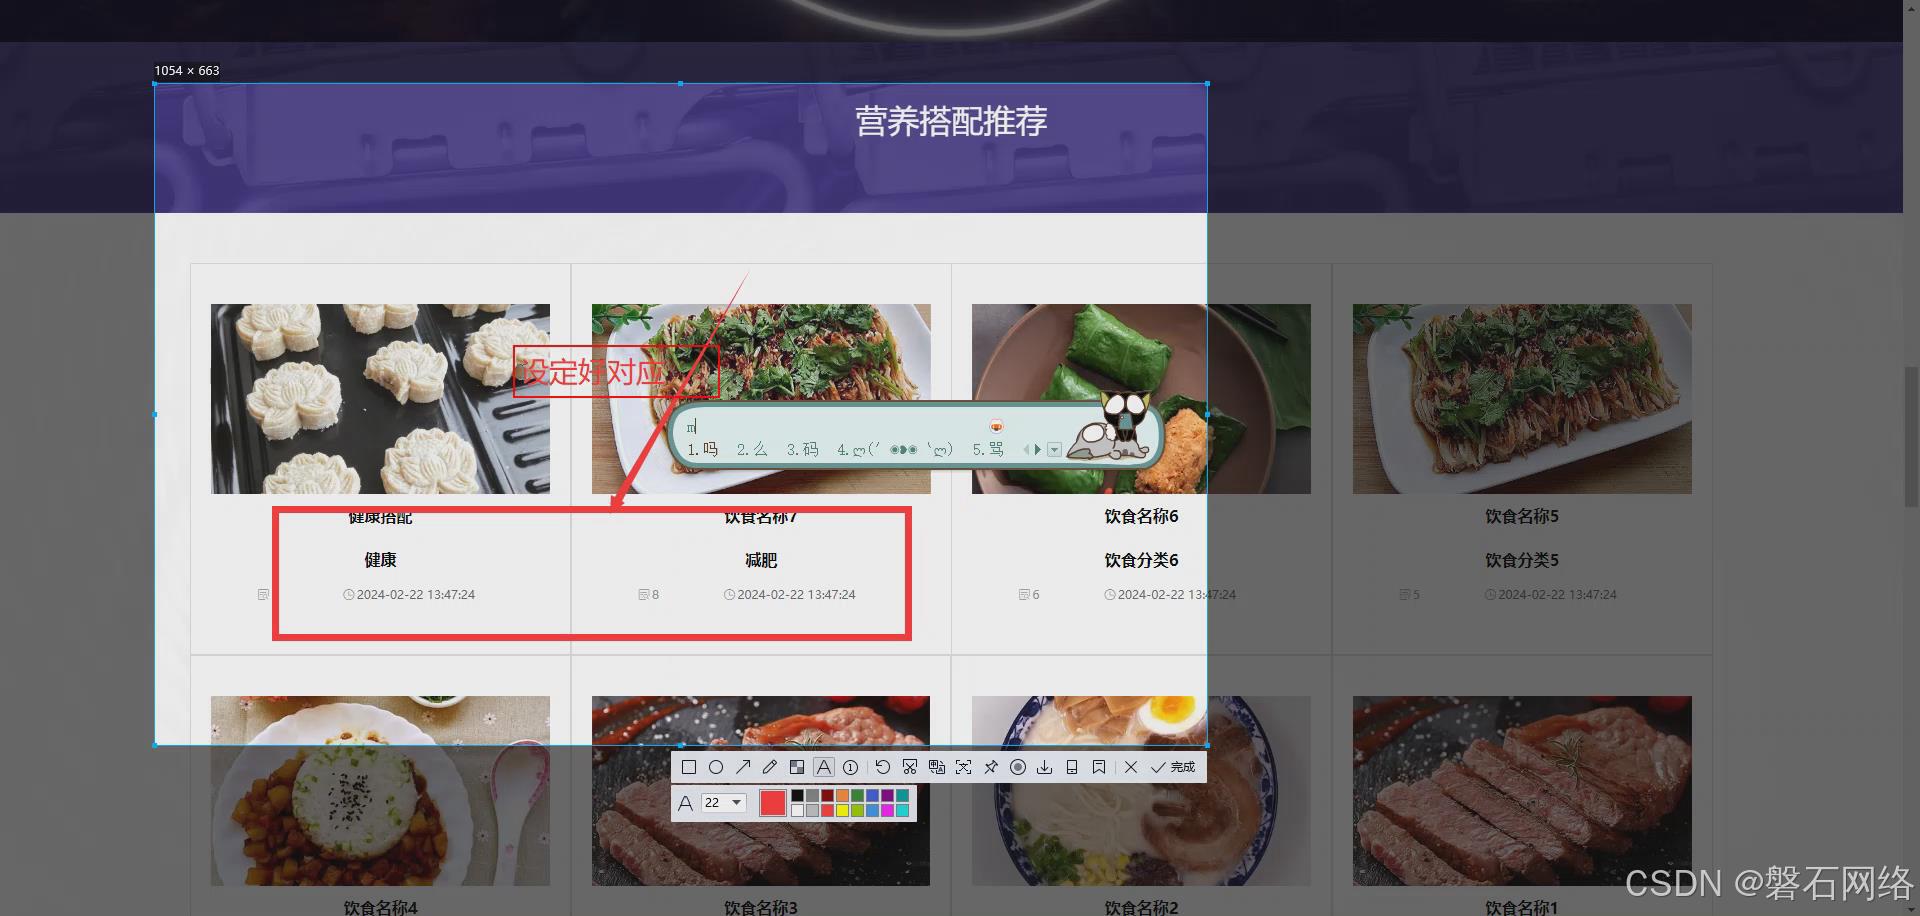The height and width of the screenshot is (916, 1920).
Task: Click the bookmark collect icon
Action: pyautogui.click(x=1099, y=767)
